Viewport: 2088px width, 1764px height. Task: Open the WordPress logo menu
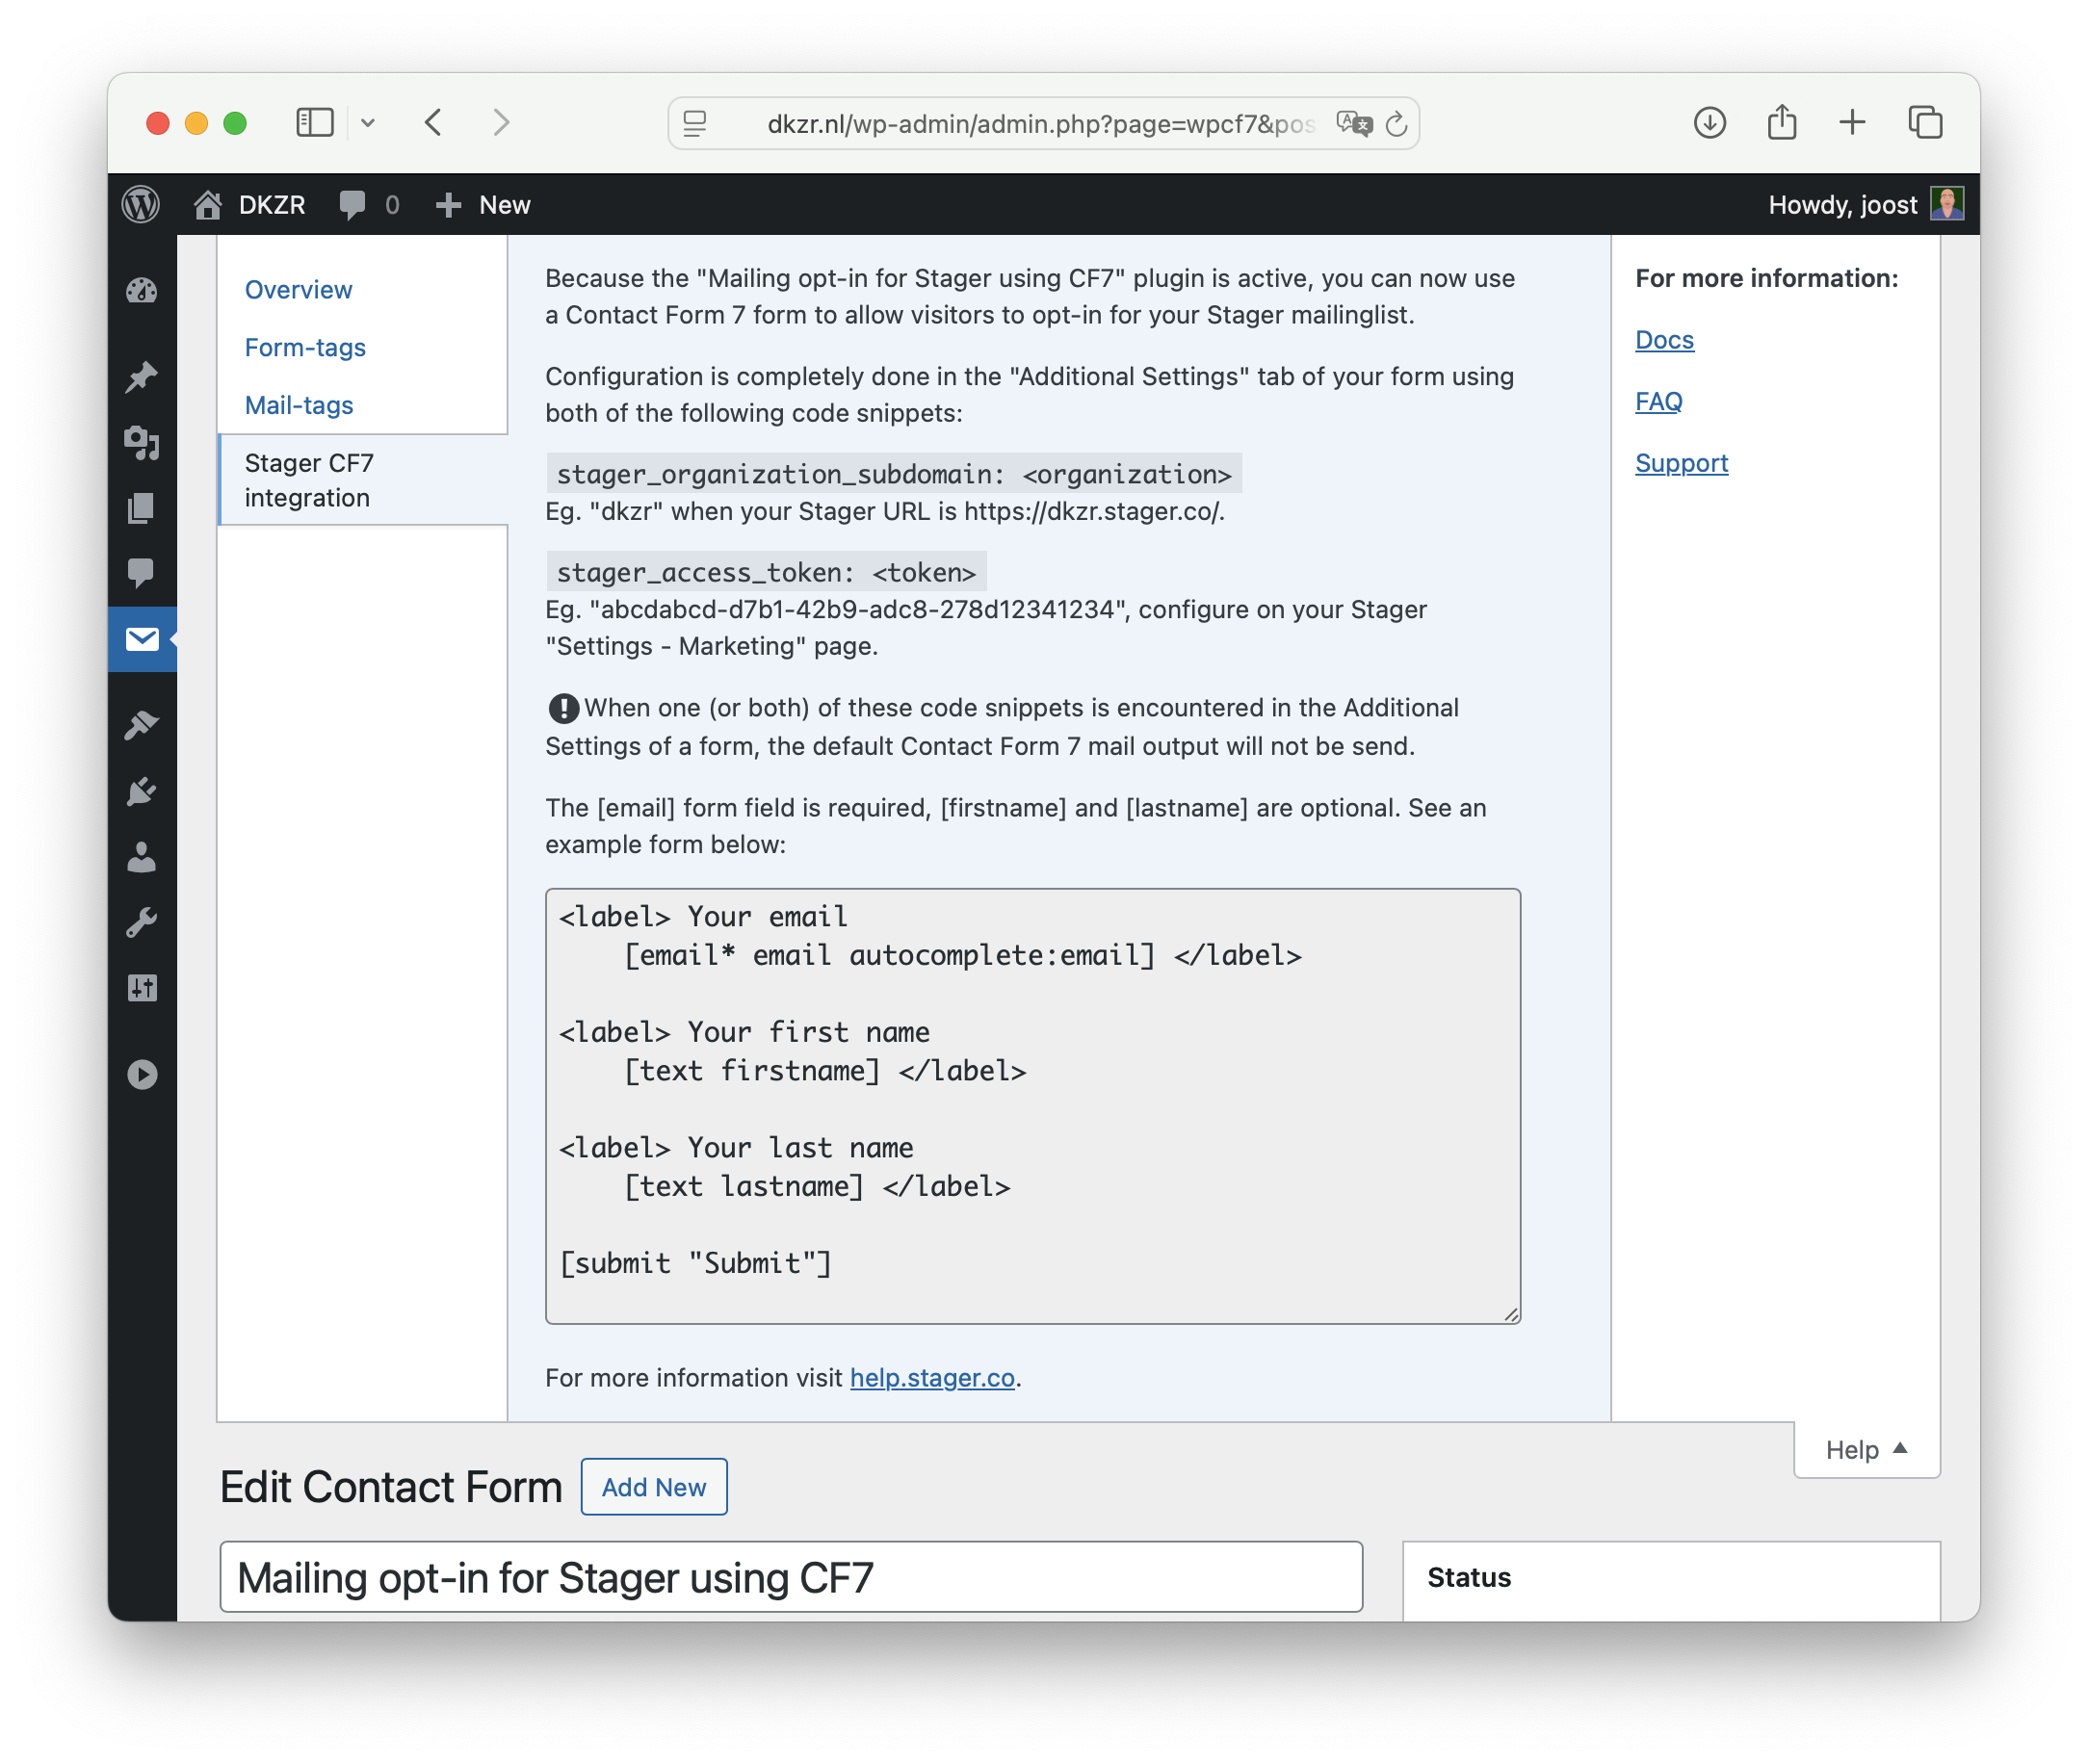coord(141,204)
